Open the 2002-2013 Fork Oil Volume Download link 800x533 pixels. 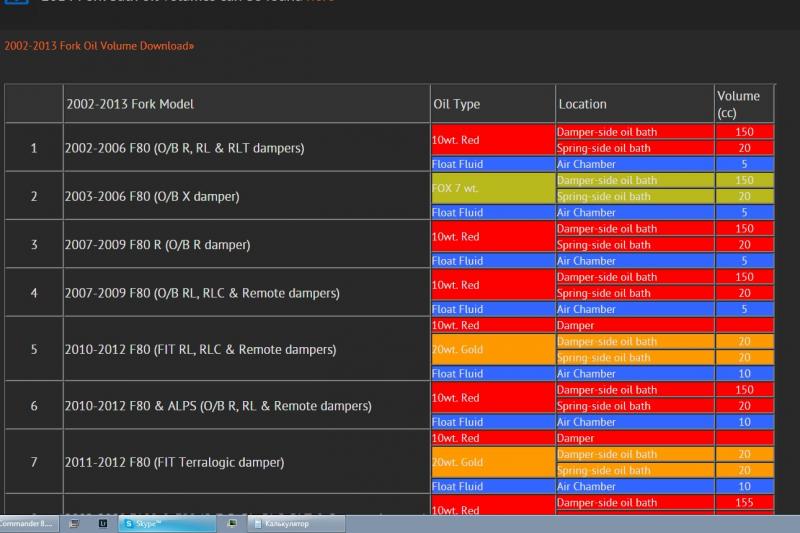(x=99, y=46)
